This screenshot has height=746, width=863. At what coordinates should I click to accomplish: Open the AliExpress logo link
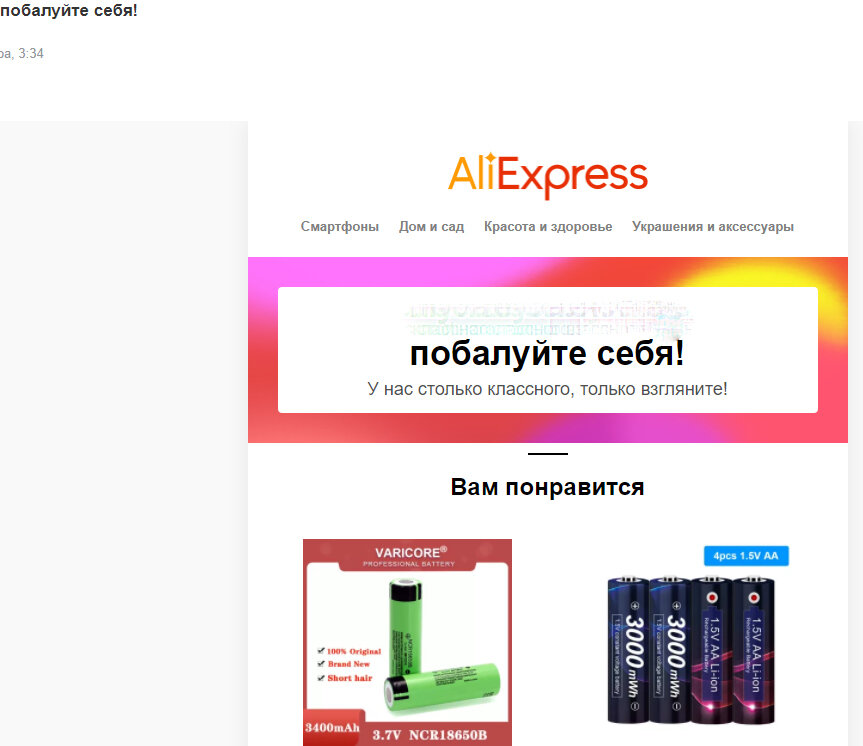tap(548, 175)
